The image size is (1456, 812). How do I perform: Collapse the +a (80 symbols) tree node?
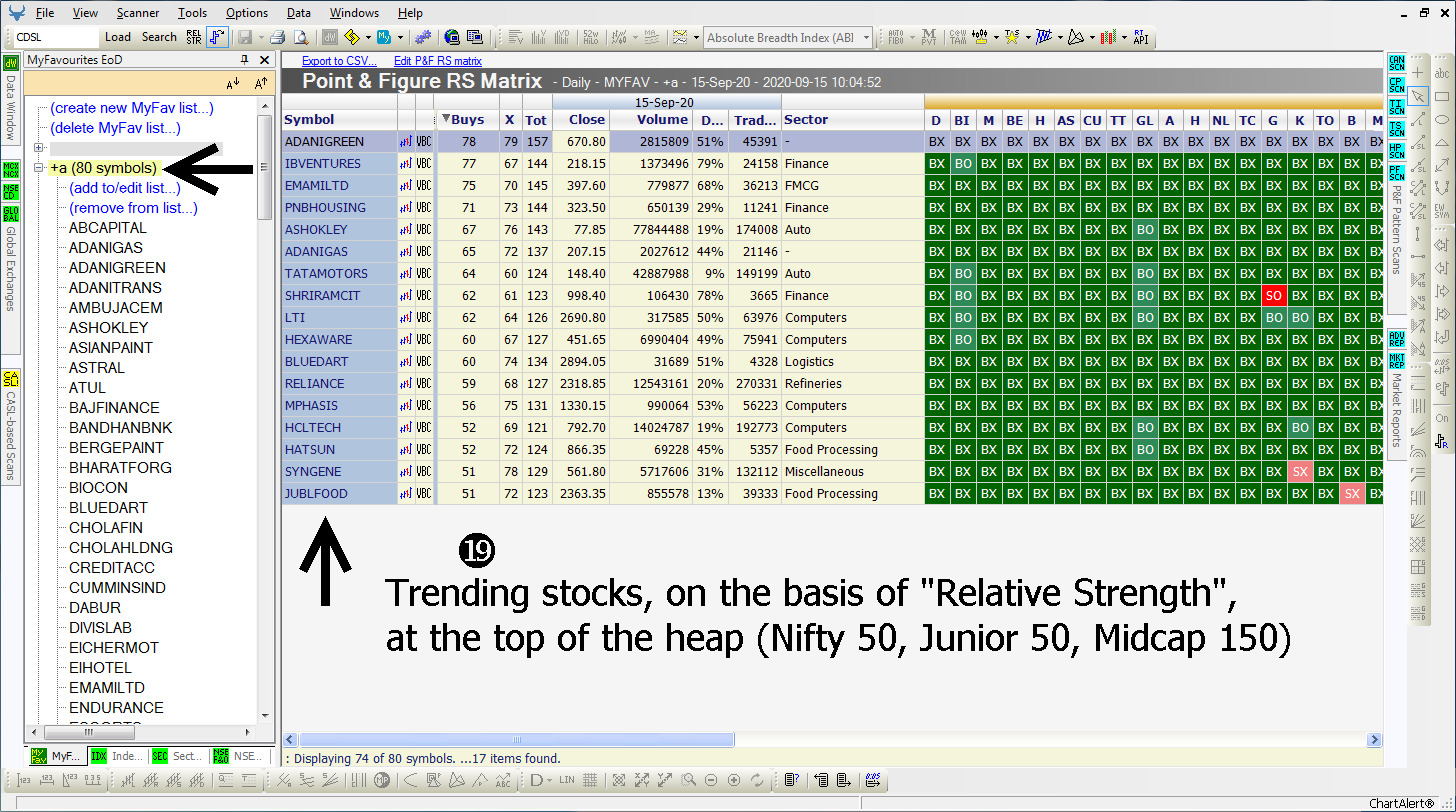[x=39, y=168]
